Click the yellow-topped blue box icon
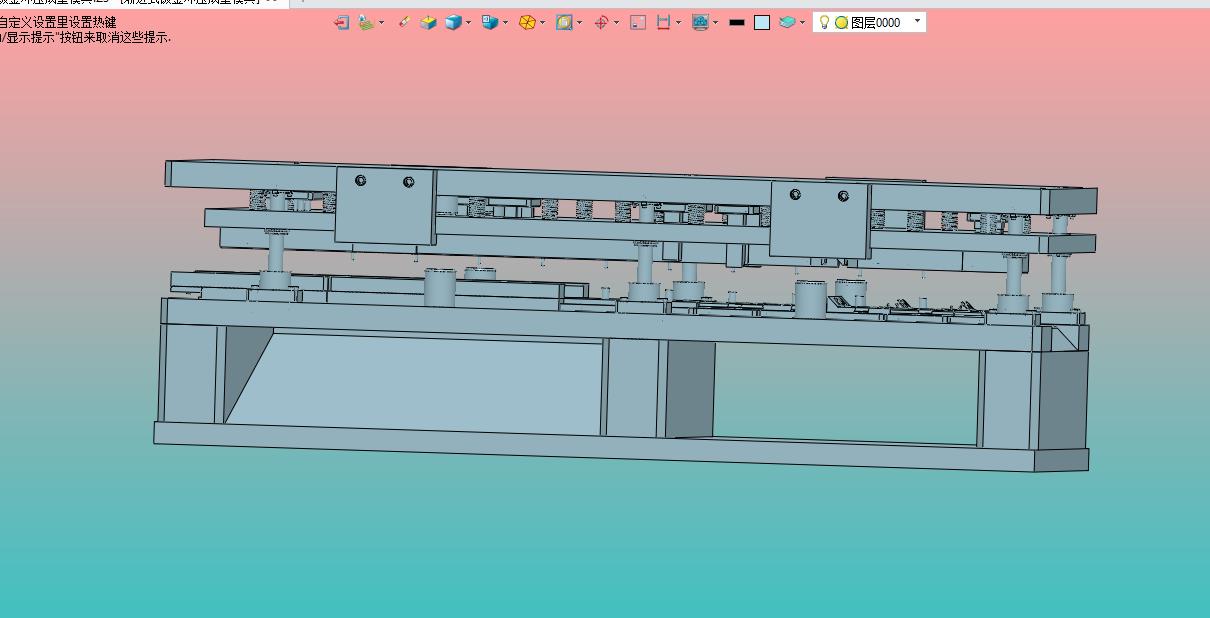 (428, 22)
